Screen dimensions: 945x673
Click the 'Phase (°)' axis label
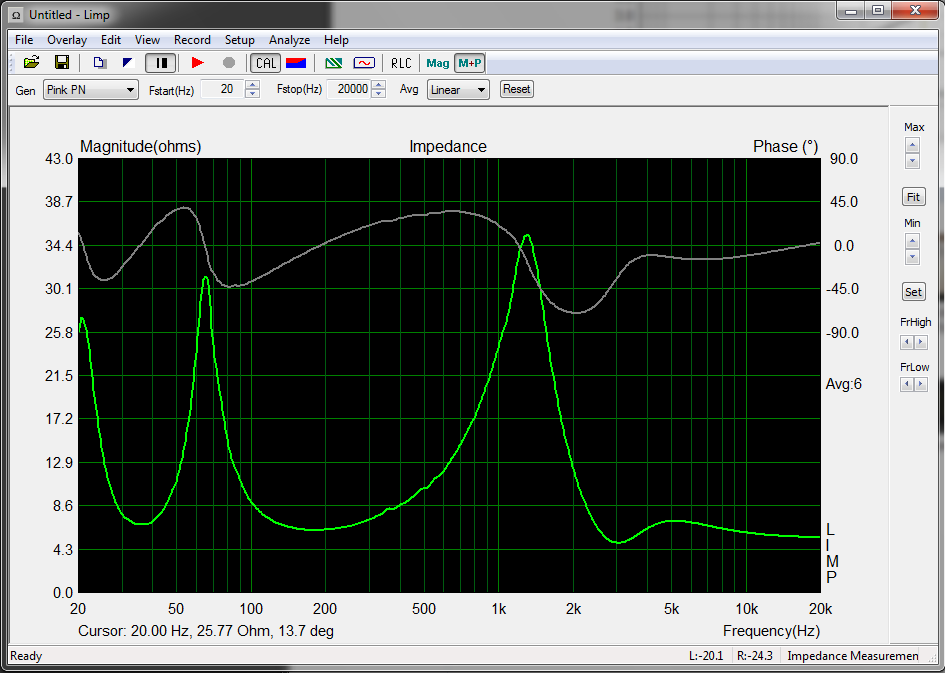[786, 146]
